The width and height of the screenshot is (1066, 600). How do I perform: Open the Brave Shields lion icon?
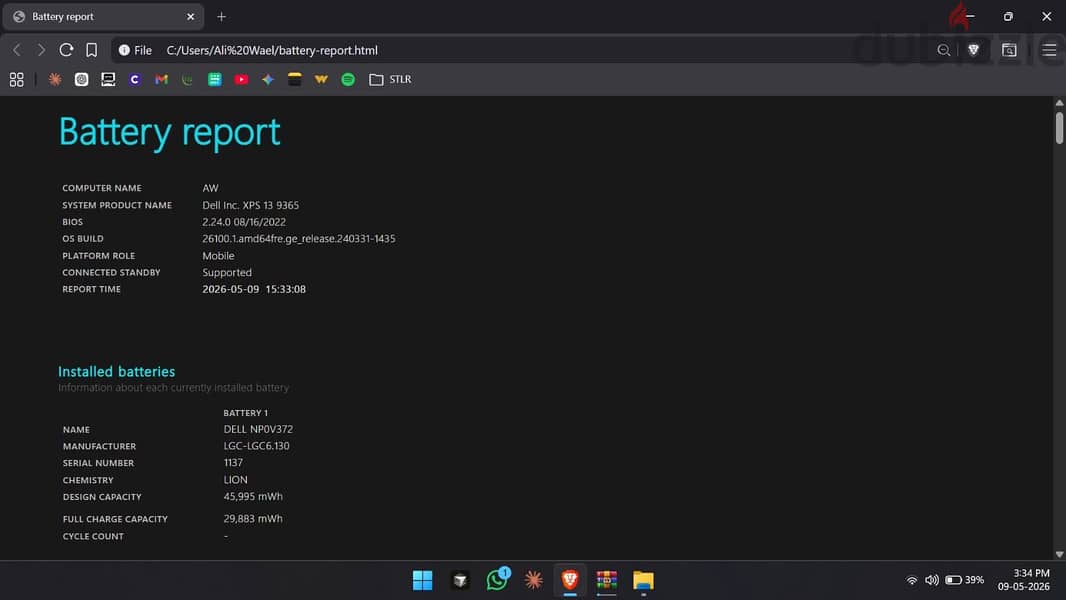[x=973, y=50]
